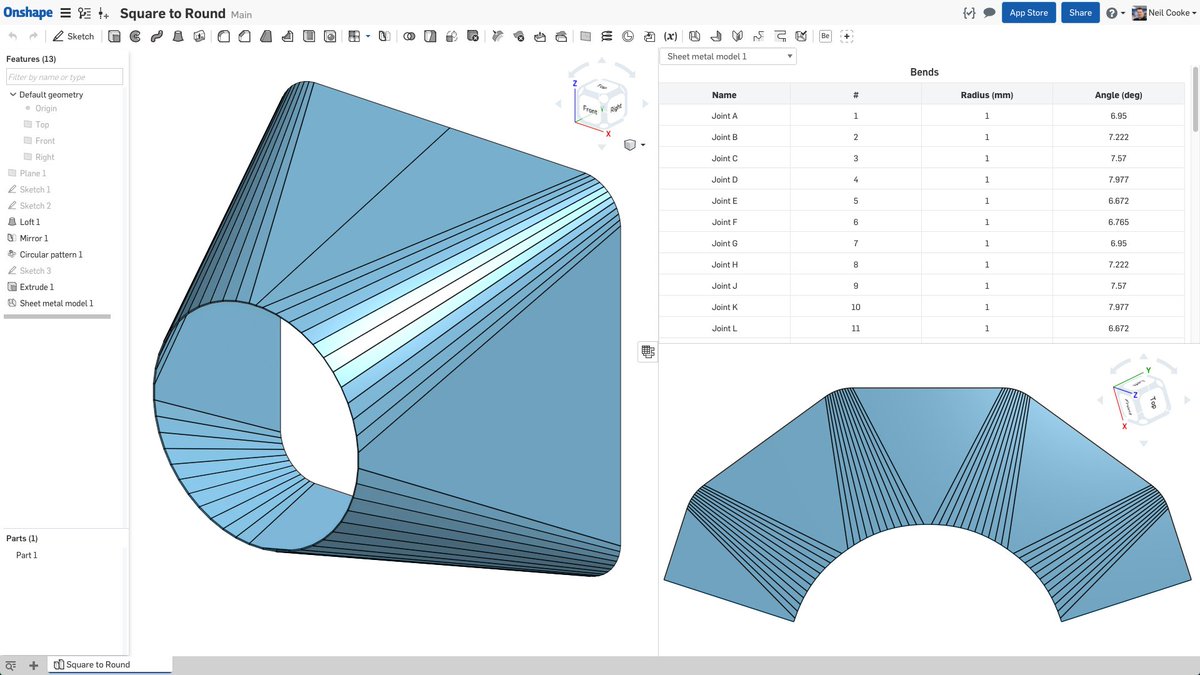
Task: Select Part 1 in parts list
Action: point(26,555)
